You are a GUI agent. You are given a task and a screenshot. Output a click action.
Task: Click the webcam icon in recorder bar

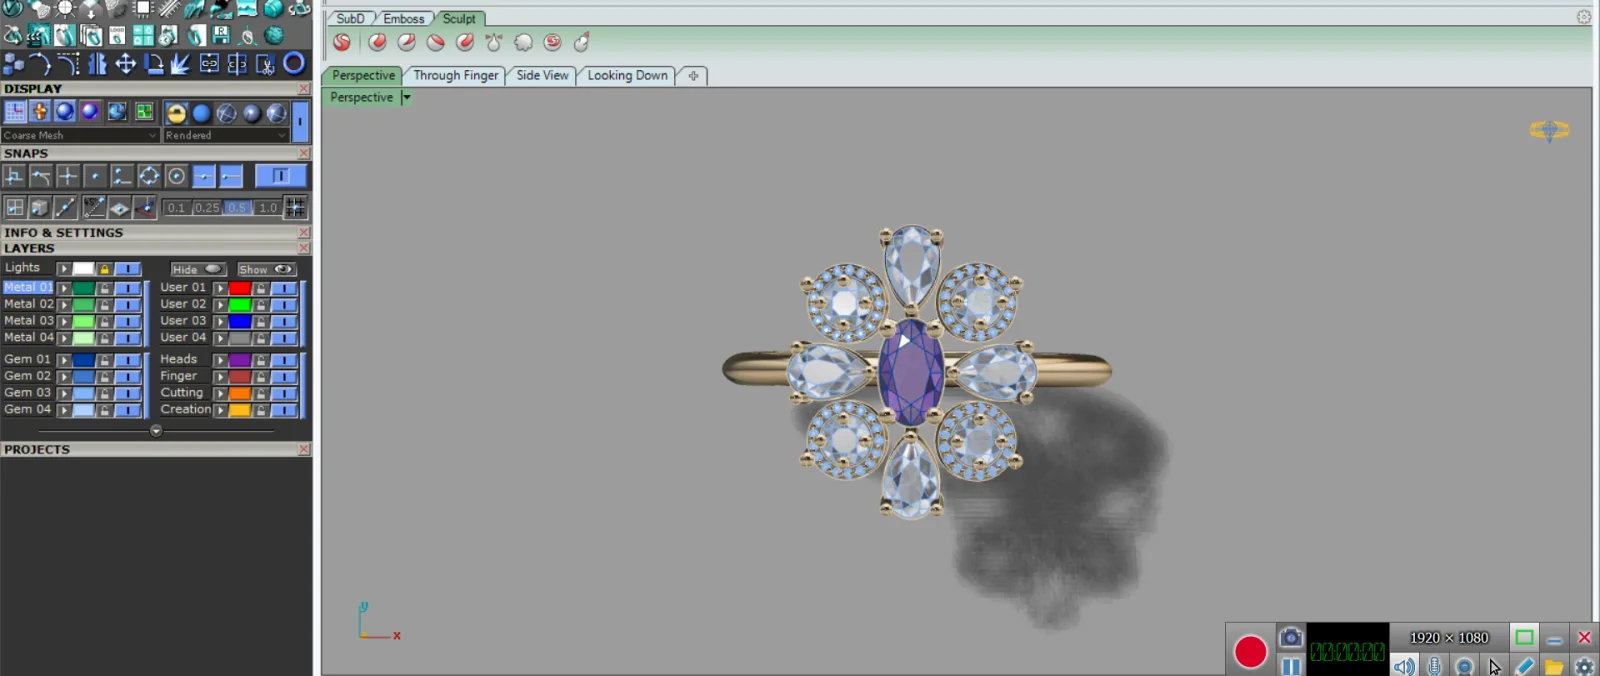[1464, 665]
